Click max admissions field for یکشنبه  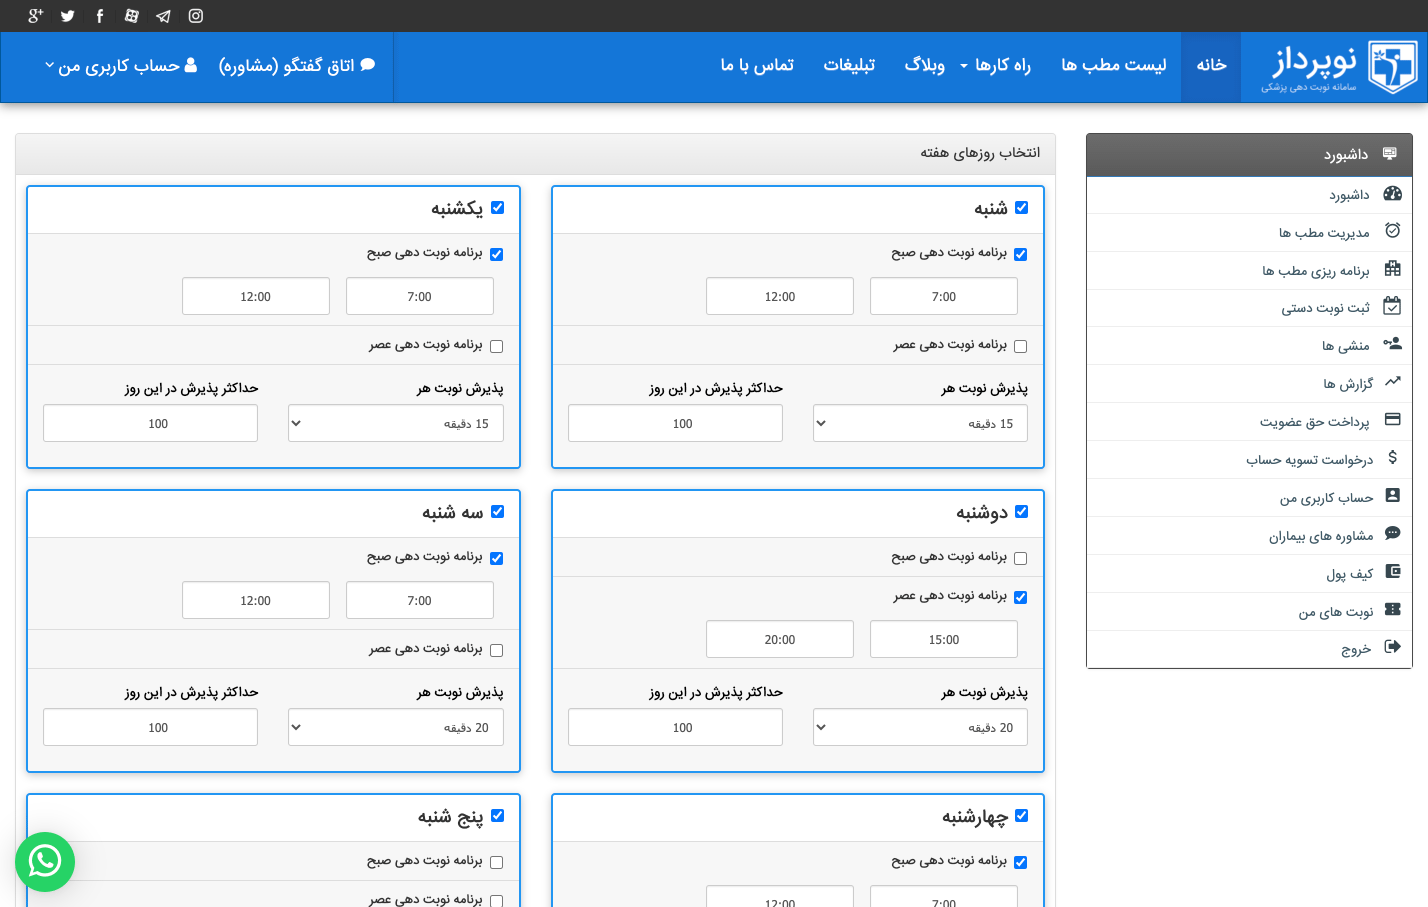[x=150, y=423]
